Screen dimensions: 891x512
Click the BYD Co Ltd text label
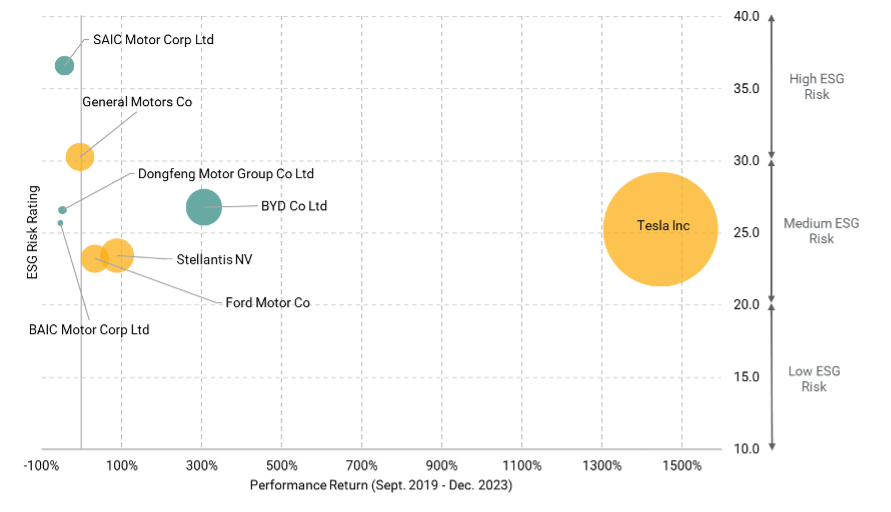pyautogui.click(x=294, y=207)
